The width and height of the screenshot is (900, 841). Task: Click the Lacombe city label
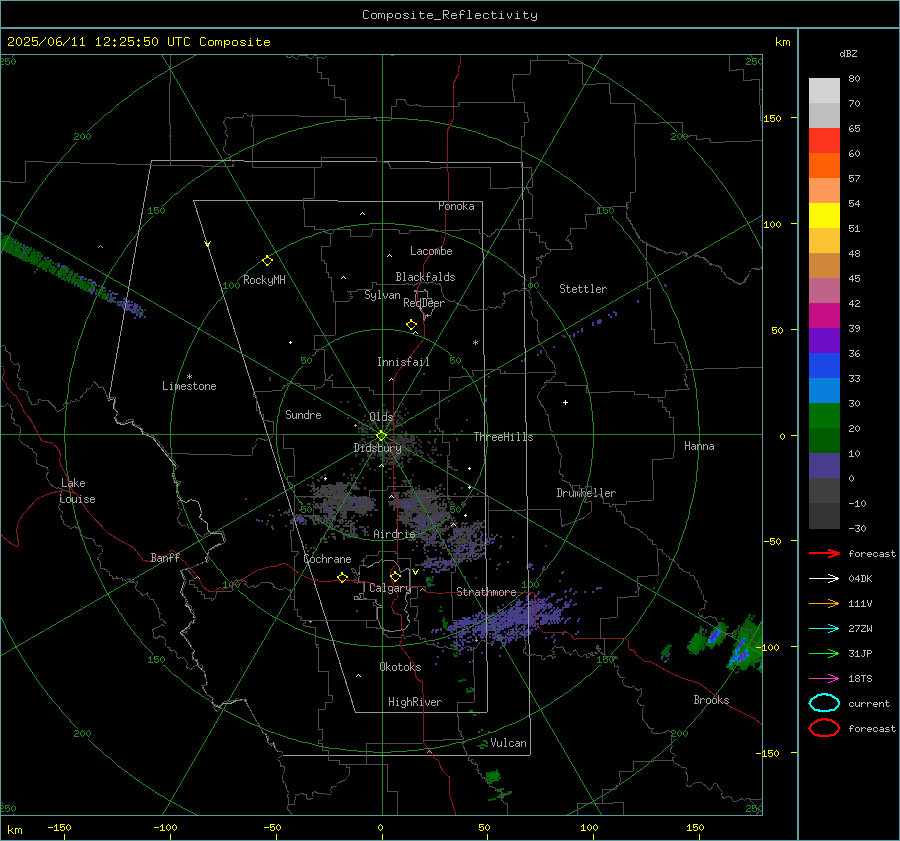click(x=431, y=251)
